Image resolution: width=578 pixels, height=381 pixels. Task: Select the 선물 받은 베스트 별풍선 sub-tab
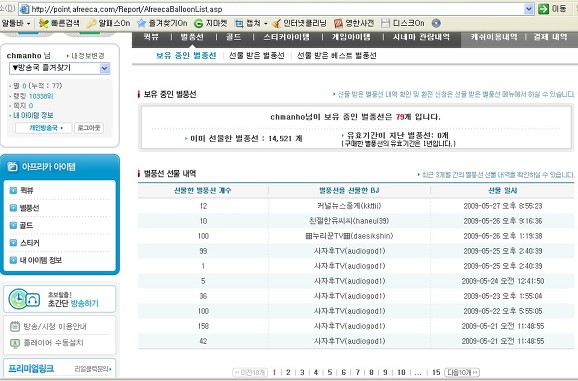coord(337,55)
